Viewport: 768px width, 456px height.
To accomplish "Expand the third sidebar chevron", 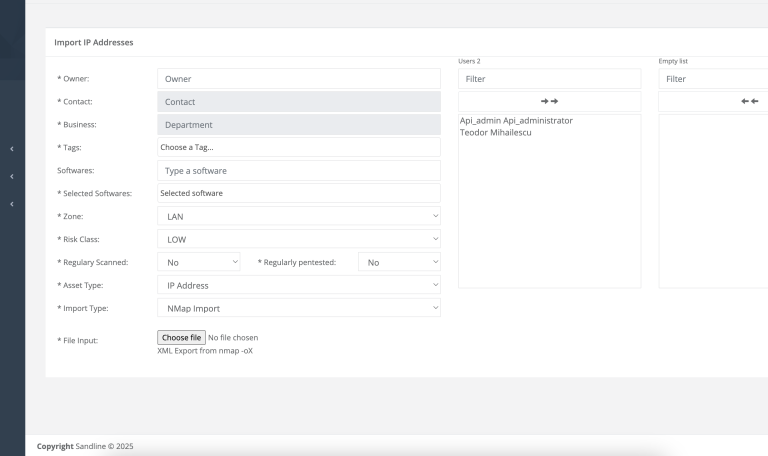I will [x=12, y=204].
